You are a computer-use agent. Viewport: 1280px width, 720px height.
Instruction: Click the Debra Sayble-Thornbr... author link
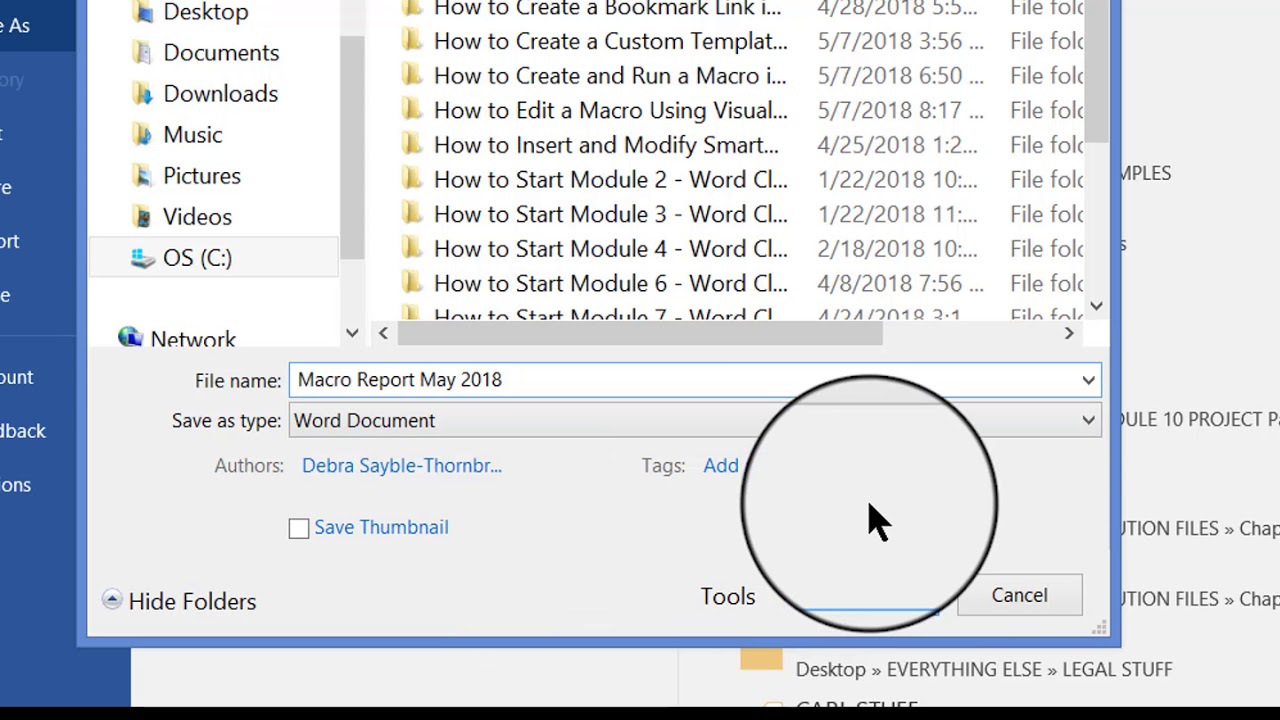(401, 466)
